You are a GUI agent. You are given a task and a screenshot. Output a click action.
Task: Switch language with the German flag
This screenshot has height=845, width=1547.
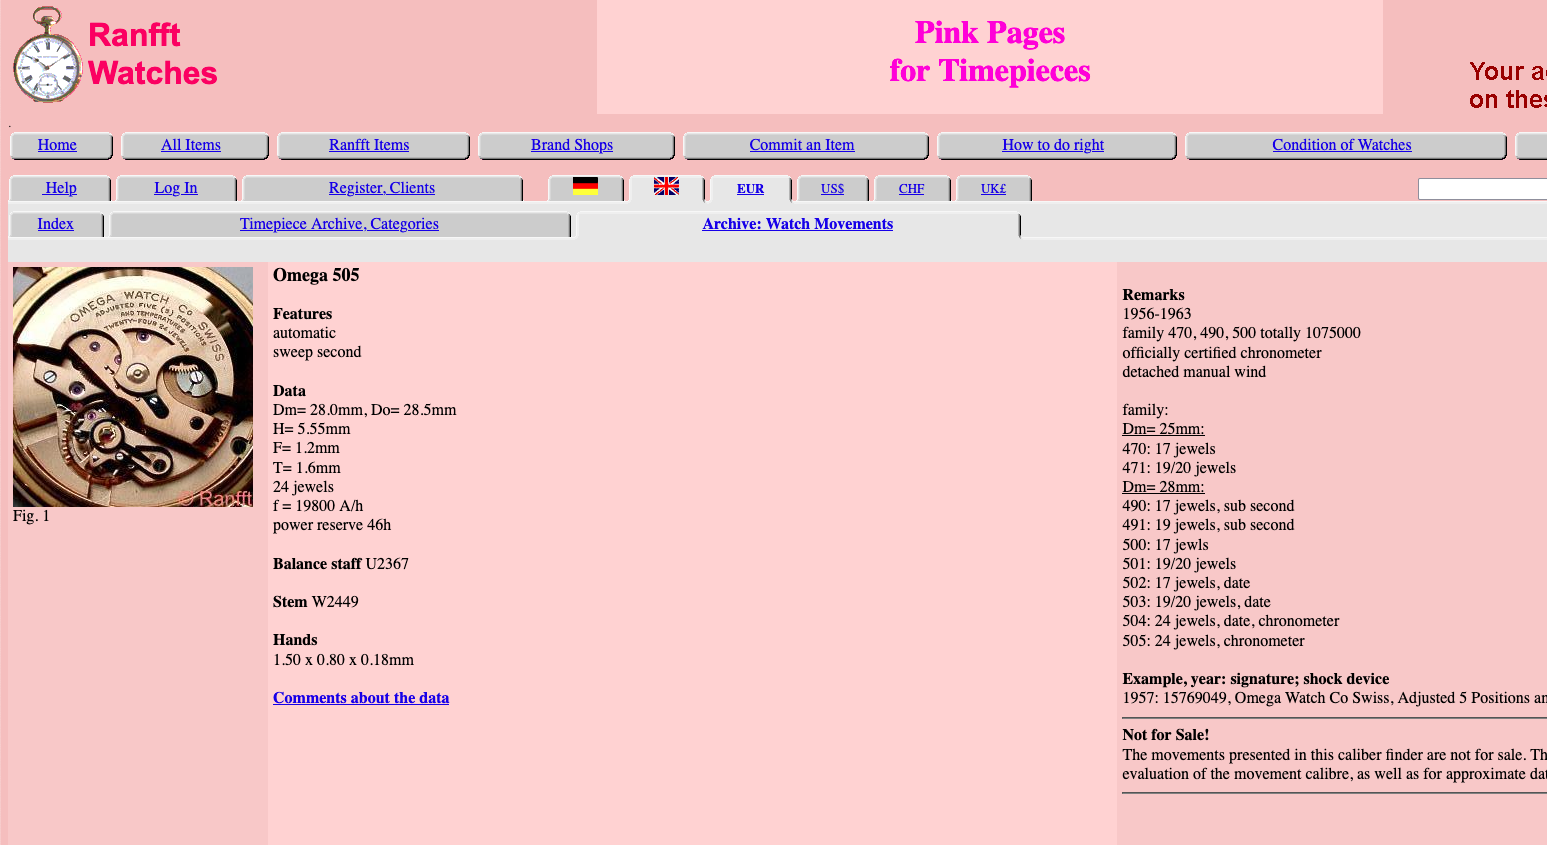585,187
